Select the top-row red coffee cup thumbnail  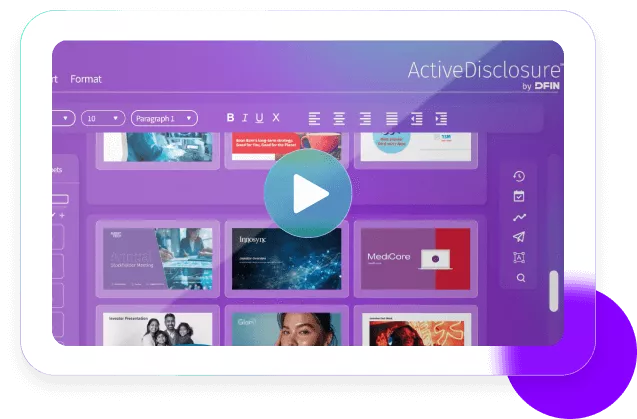pyautogui.click(x=286, y=147)
